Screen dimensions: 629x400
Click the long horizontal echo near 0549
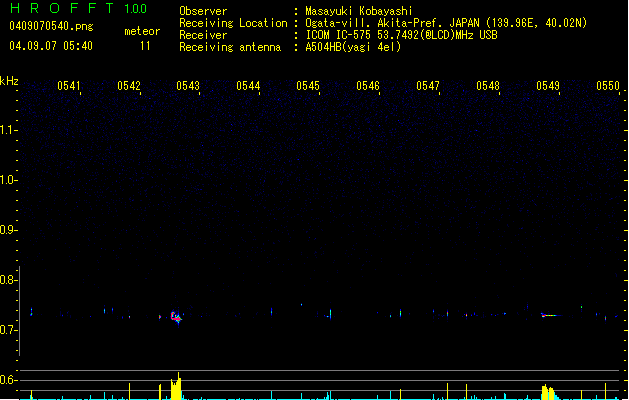(x=551, y=315)
